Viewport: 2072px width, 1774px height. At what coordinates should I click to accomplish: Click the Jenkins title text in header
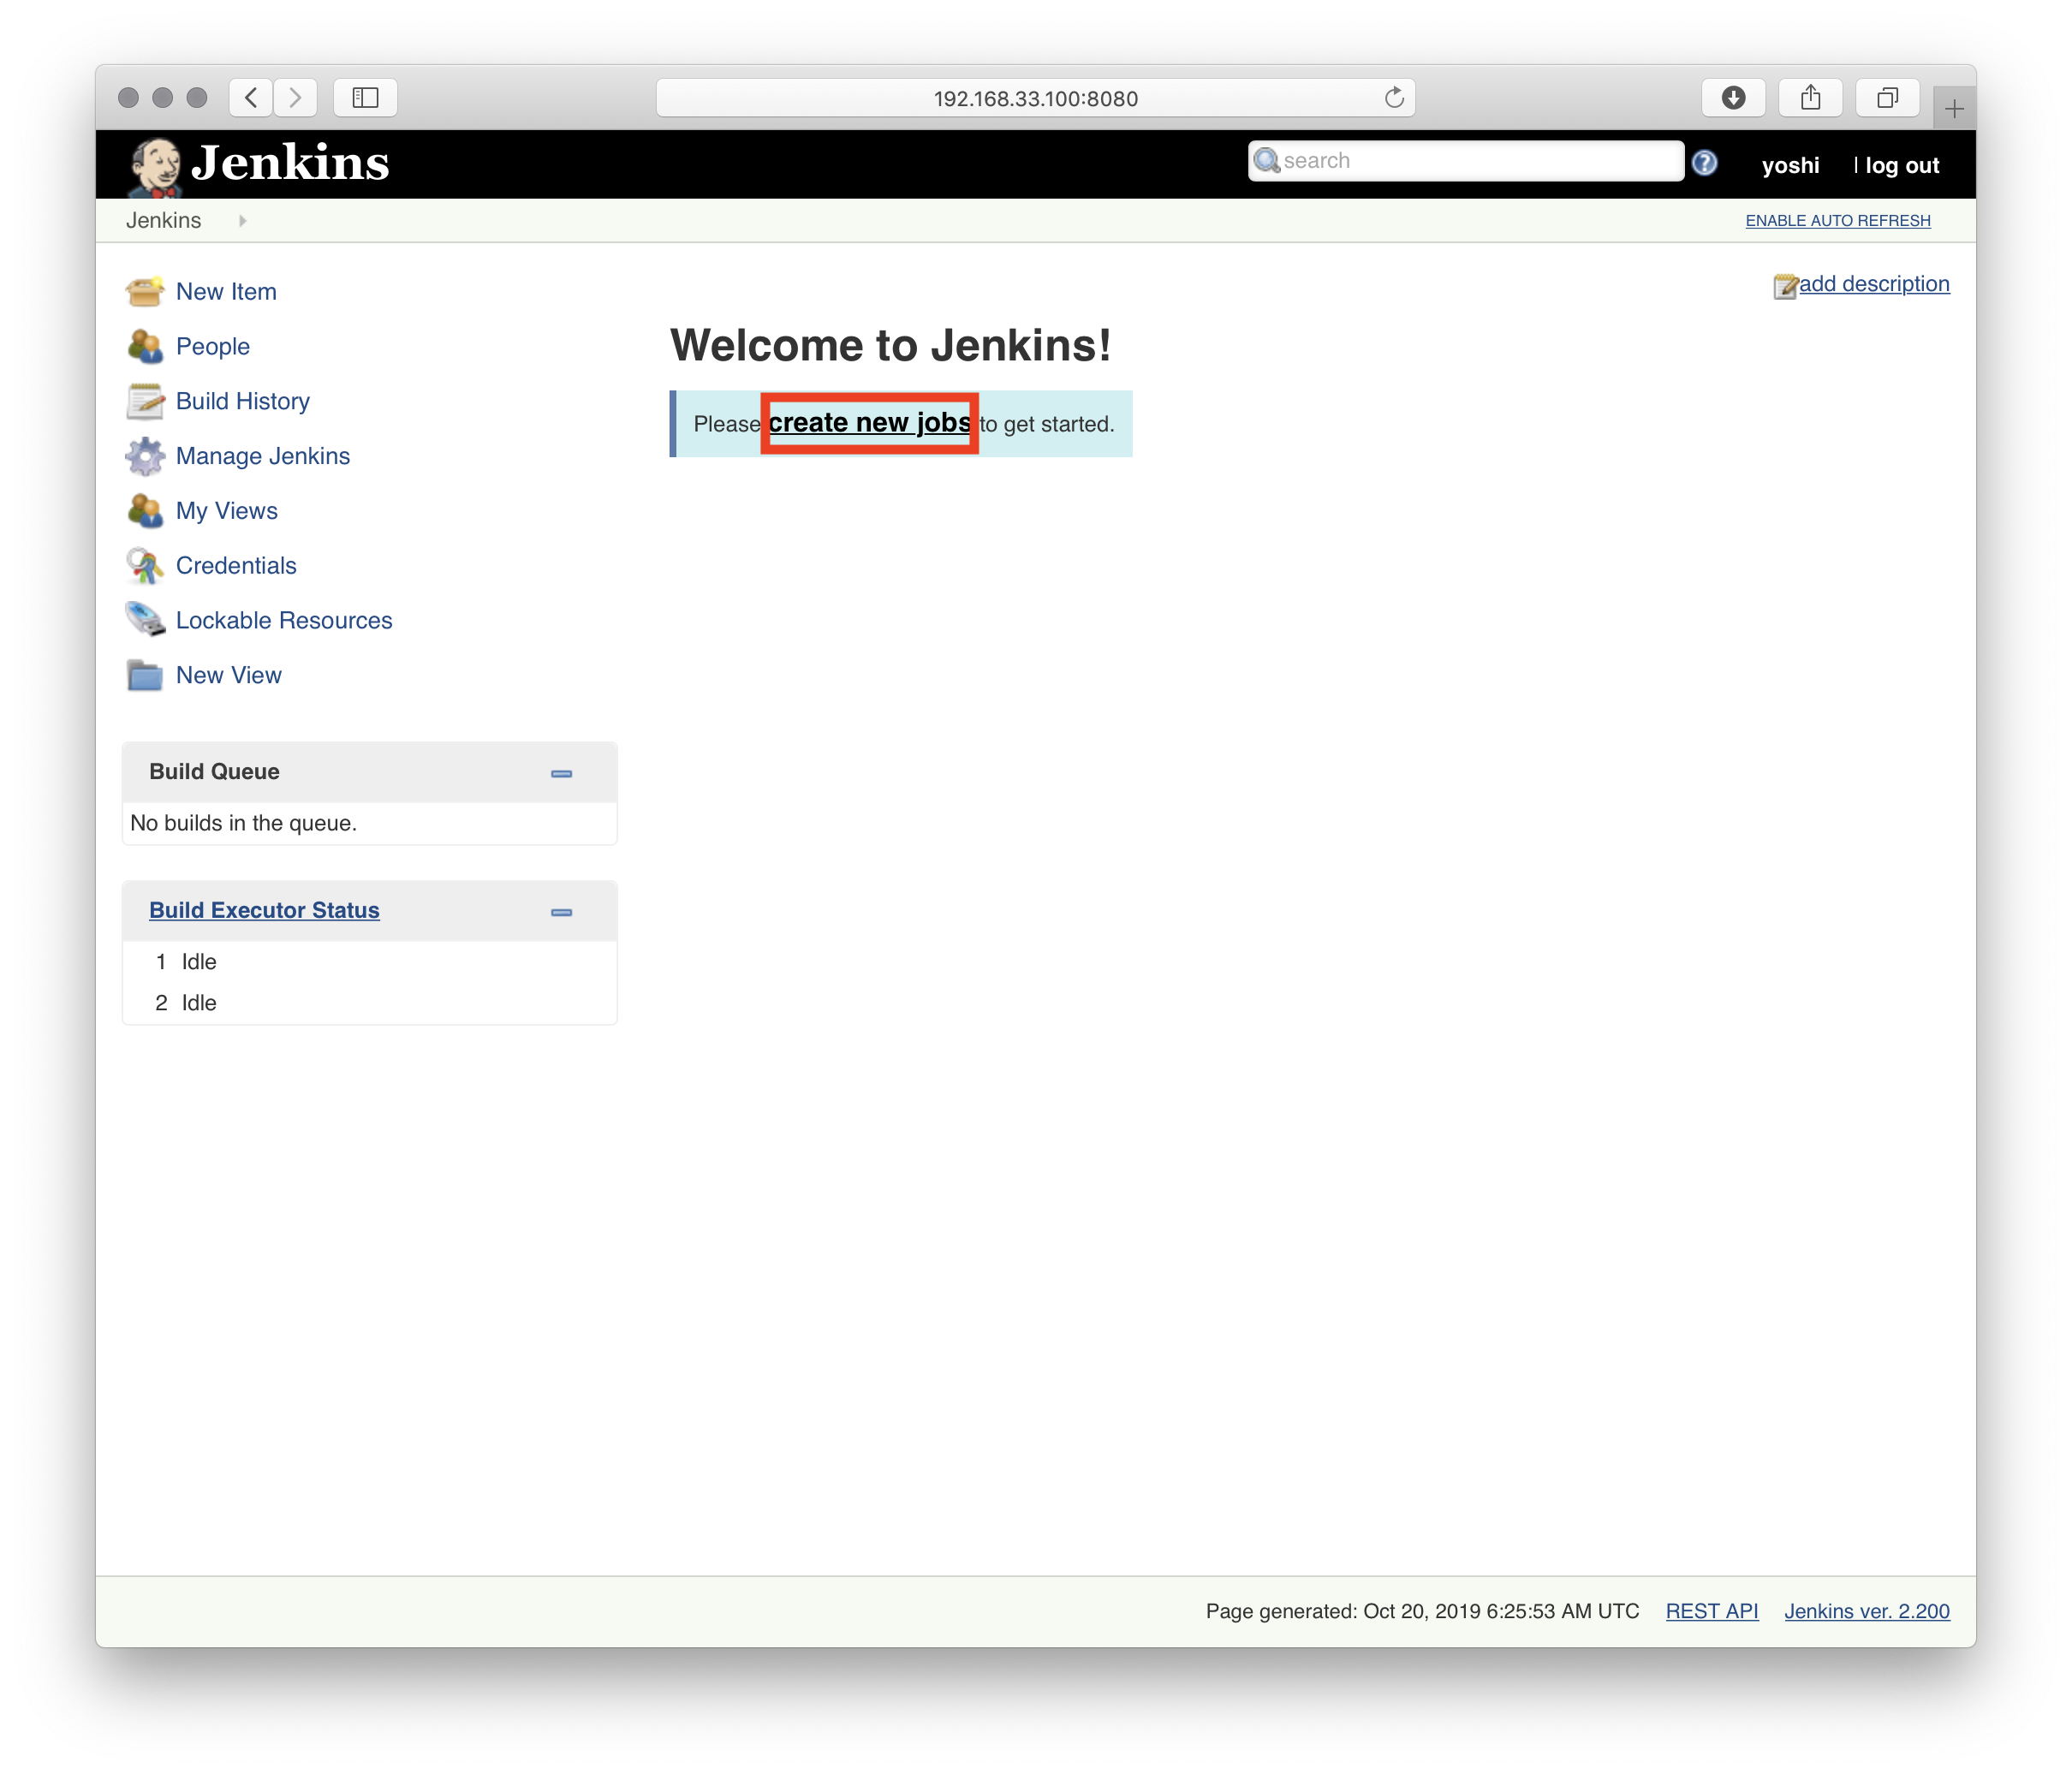pos(290,163)
